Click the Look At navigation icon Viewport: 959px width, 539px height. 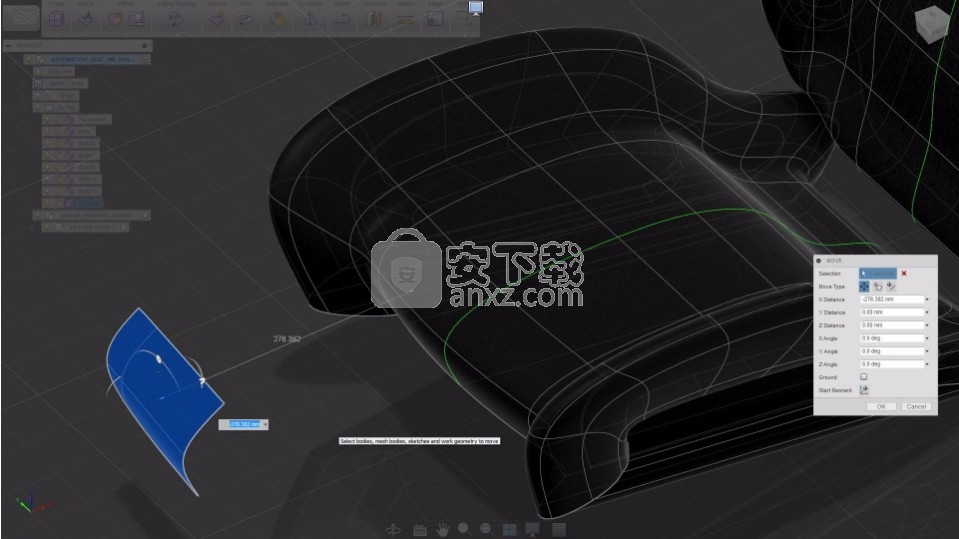(420, 530)
